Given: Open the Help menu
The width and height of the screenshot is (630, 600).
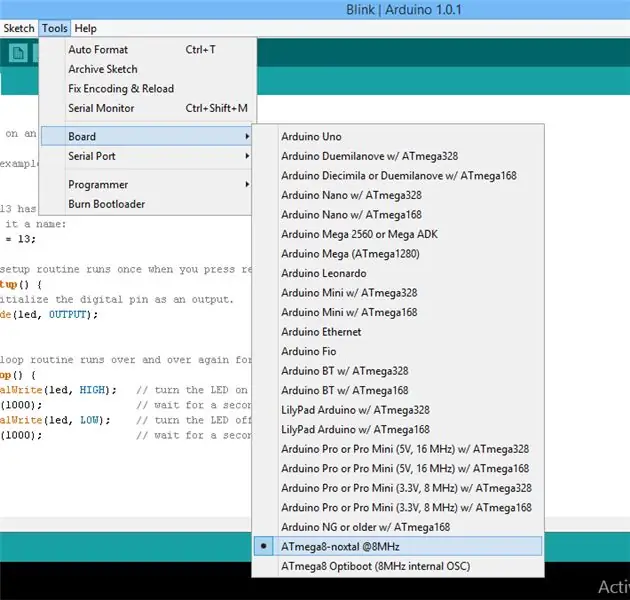Looking at the screenshot, I should [86, 28].
